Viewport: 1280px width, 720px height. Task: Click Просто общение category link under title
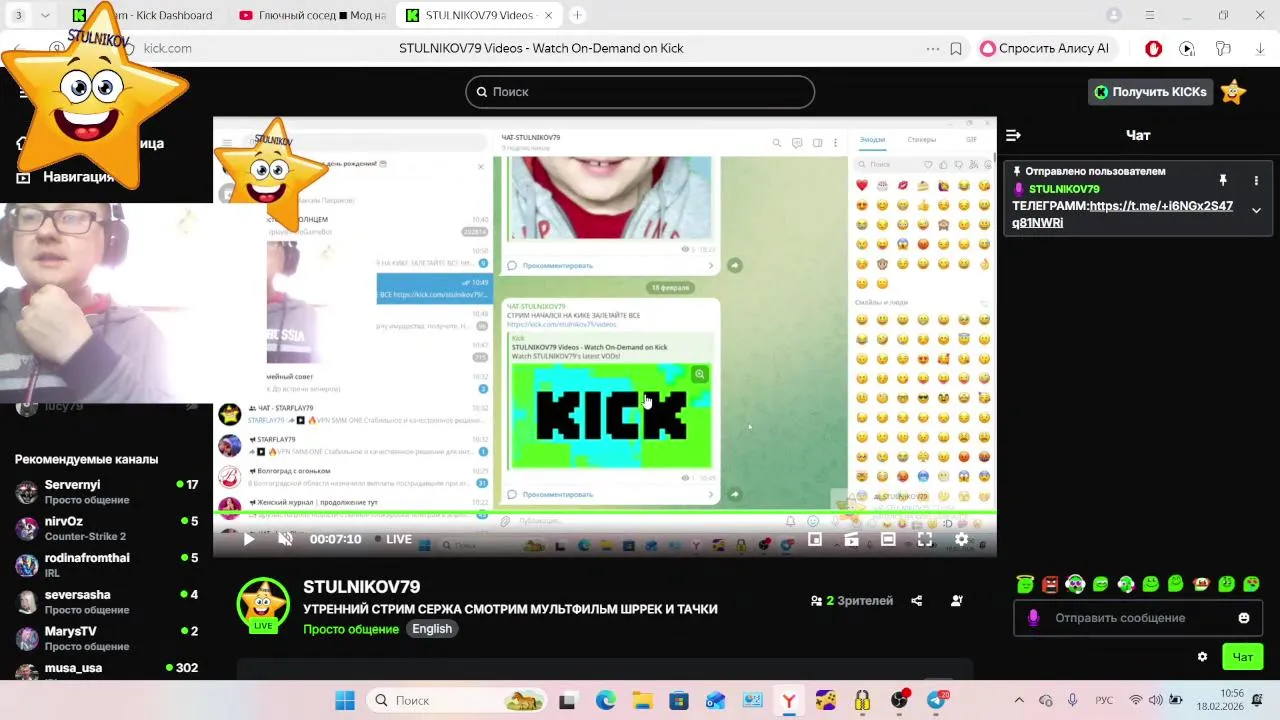(x=351, y=629)
